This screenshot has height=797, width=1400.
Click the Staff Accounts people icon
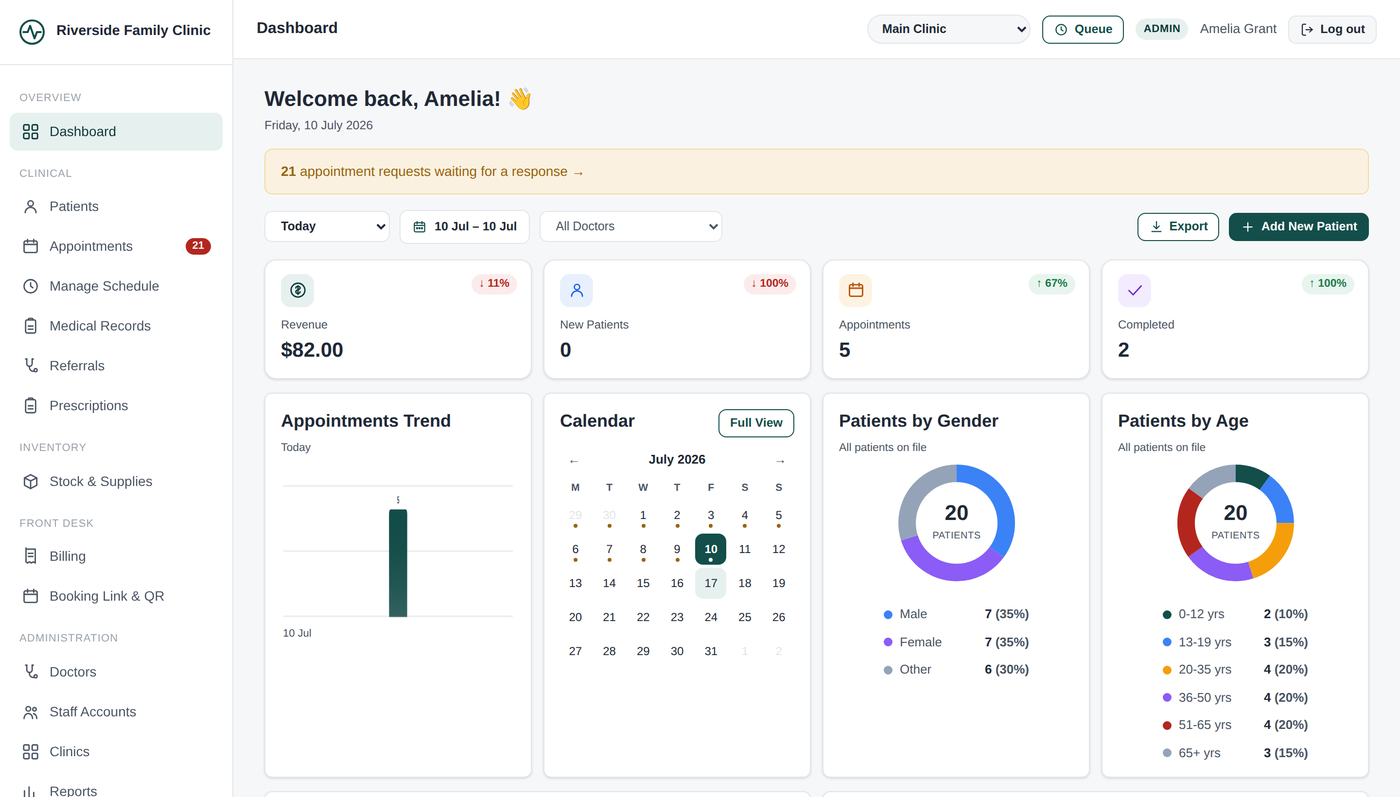31,712
